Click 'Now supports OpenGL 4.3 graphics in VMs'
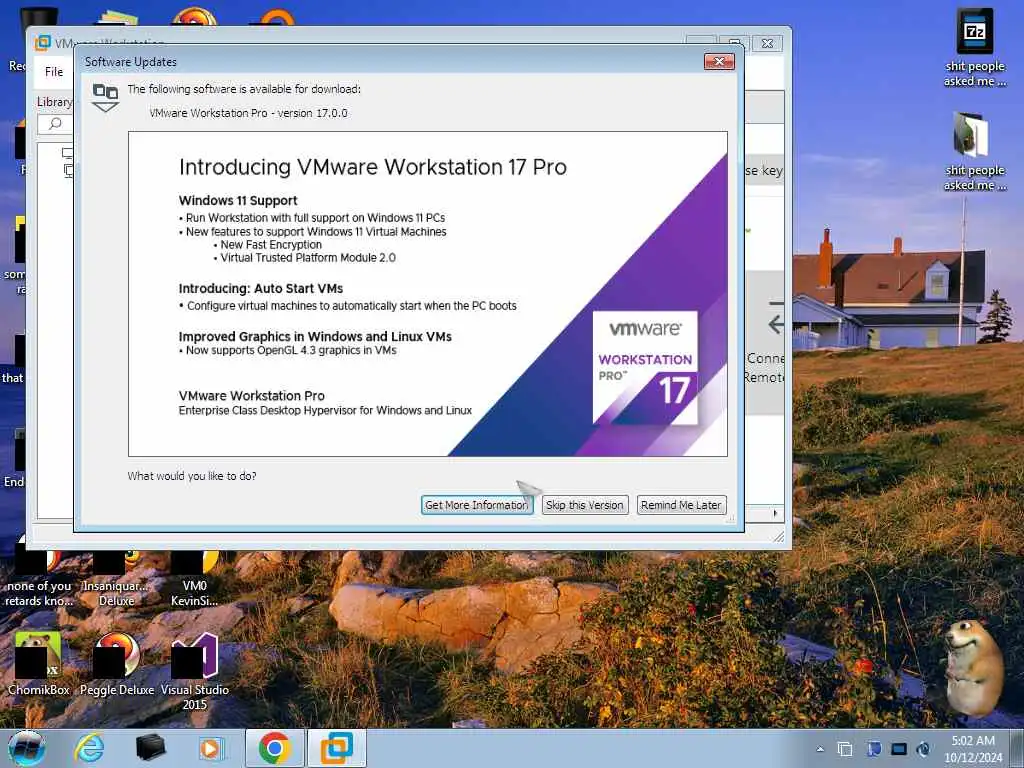The height and width of the screenshot is (768, 1024). tap(291, 350)
